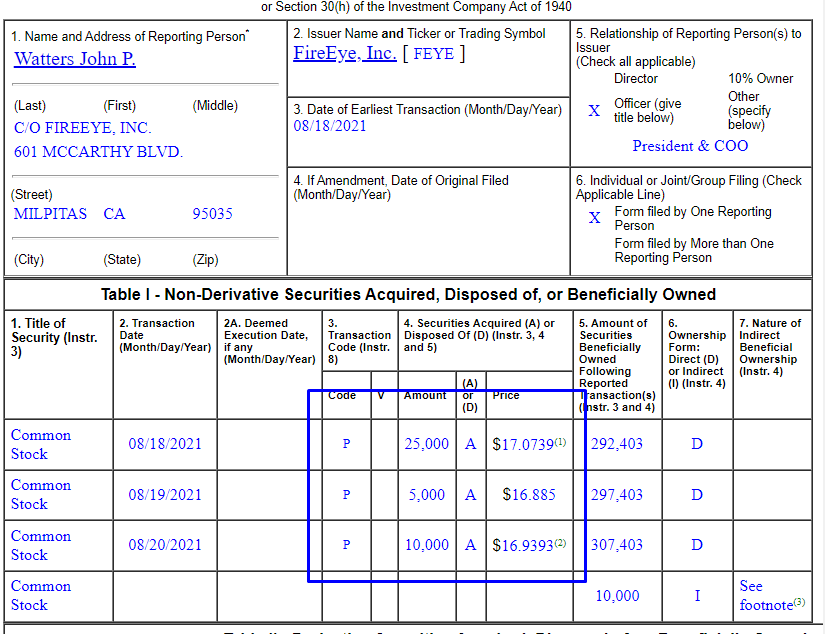The image size is (825, 634).
Task: Click the amount 25,000
Action: tap(427, 444)
